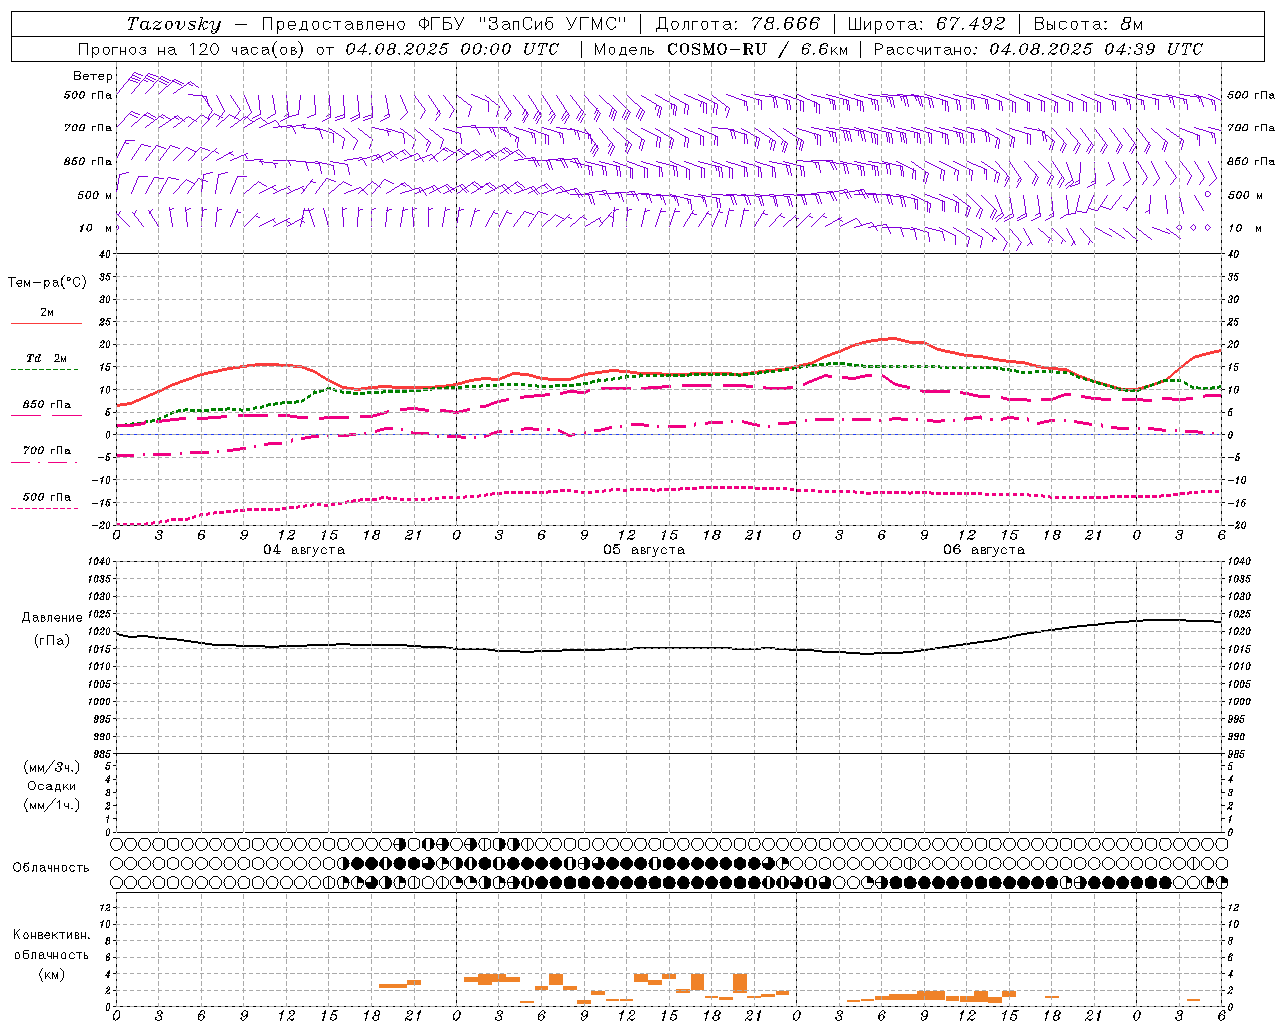Click the Рассчитано: 04.08.2025 04:39 UTC timestamp
The height and width of the screenshot is (1024, 1280).
1038,49
